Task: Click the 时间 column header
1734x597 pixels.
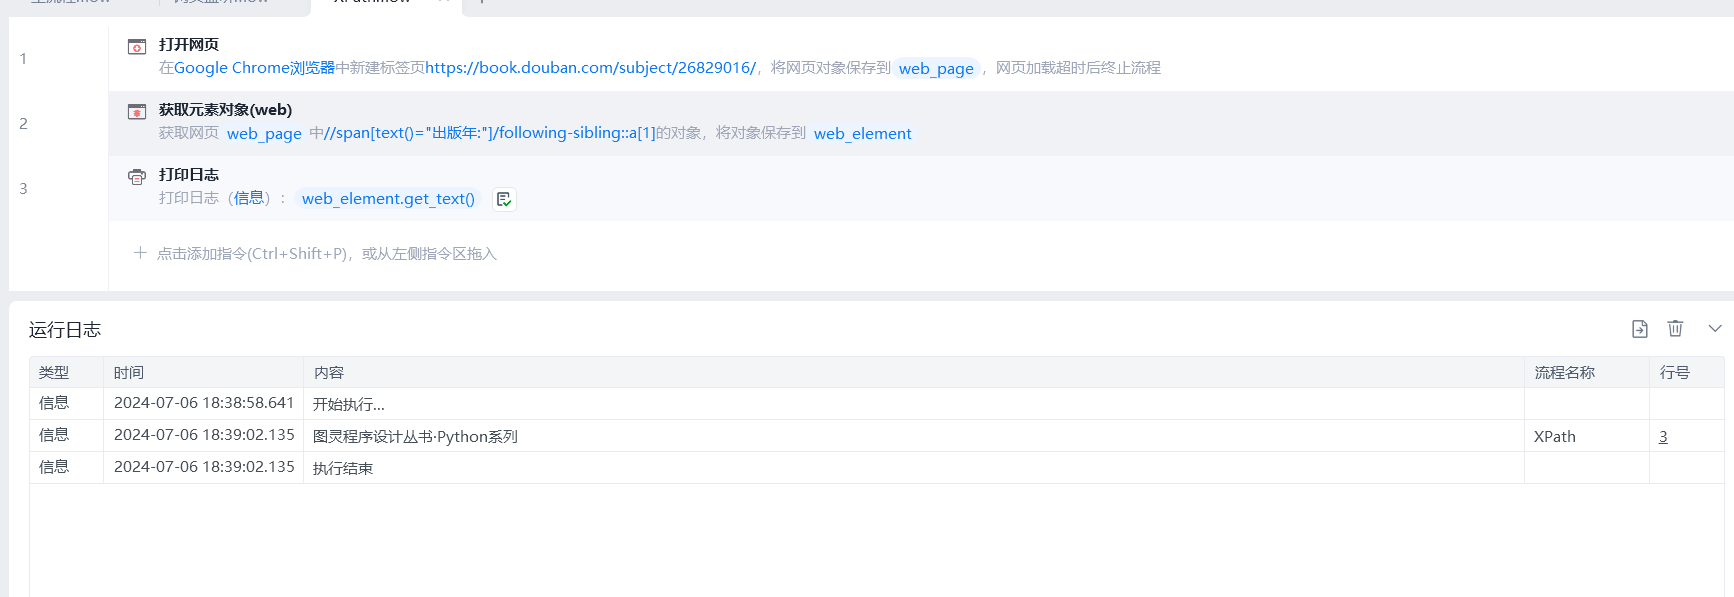Action: (x=129, y=372)
